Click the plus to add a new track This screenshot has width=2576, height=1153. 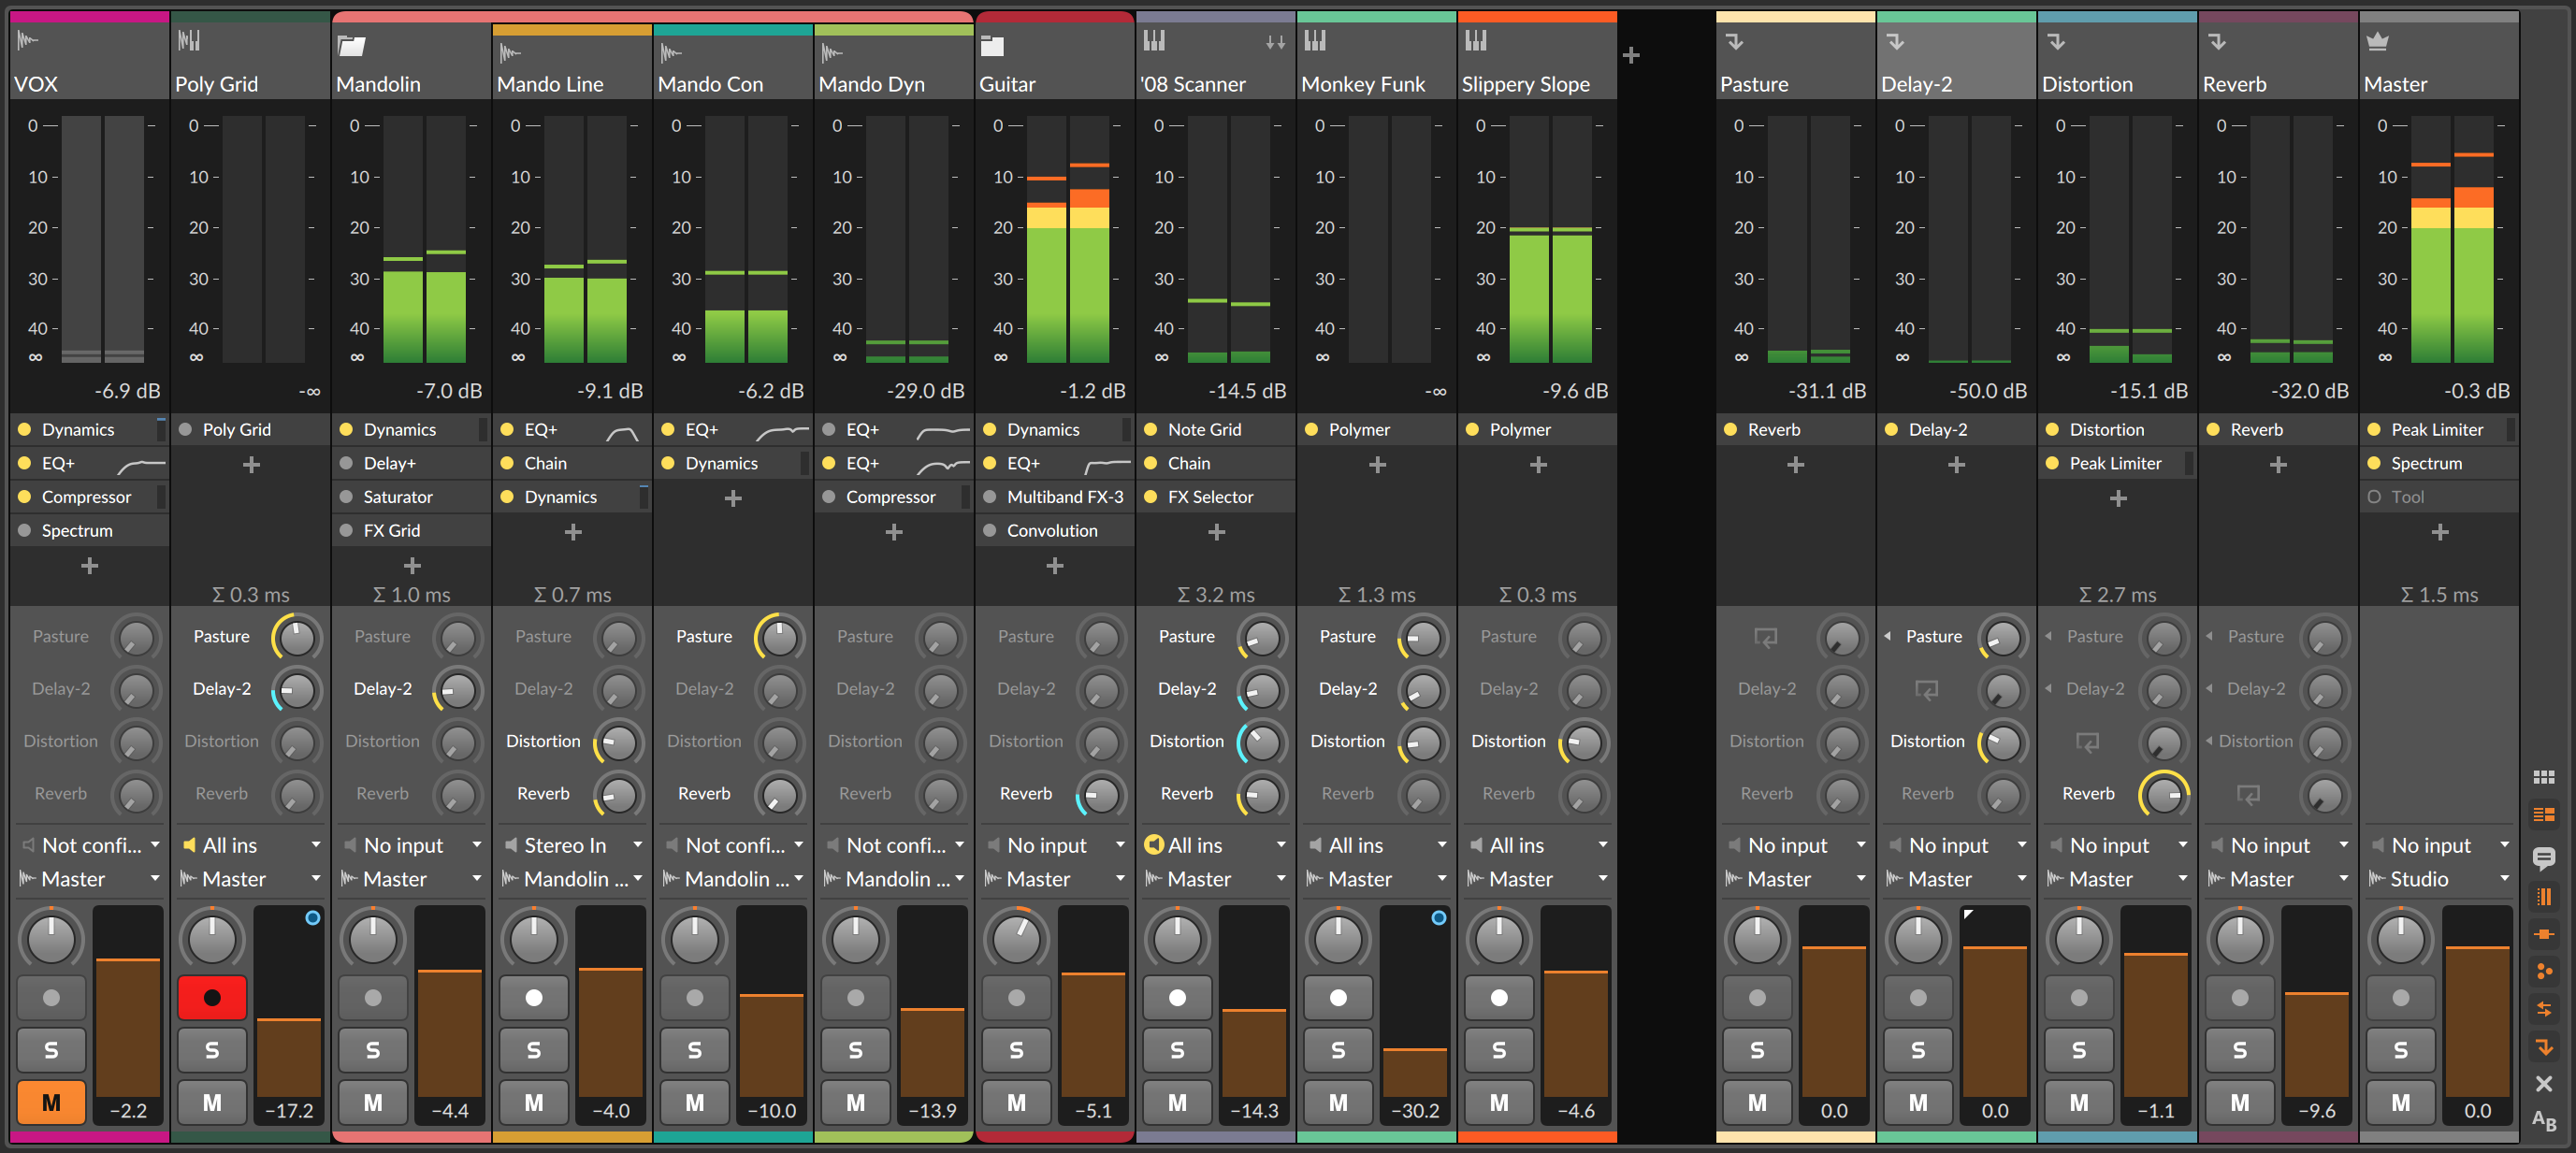point(1631,56)
